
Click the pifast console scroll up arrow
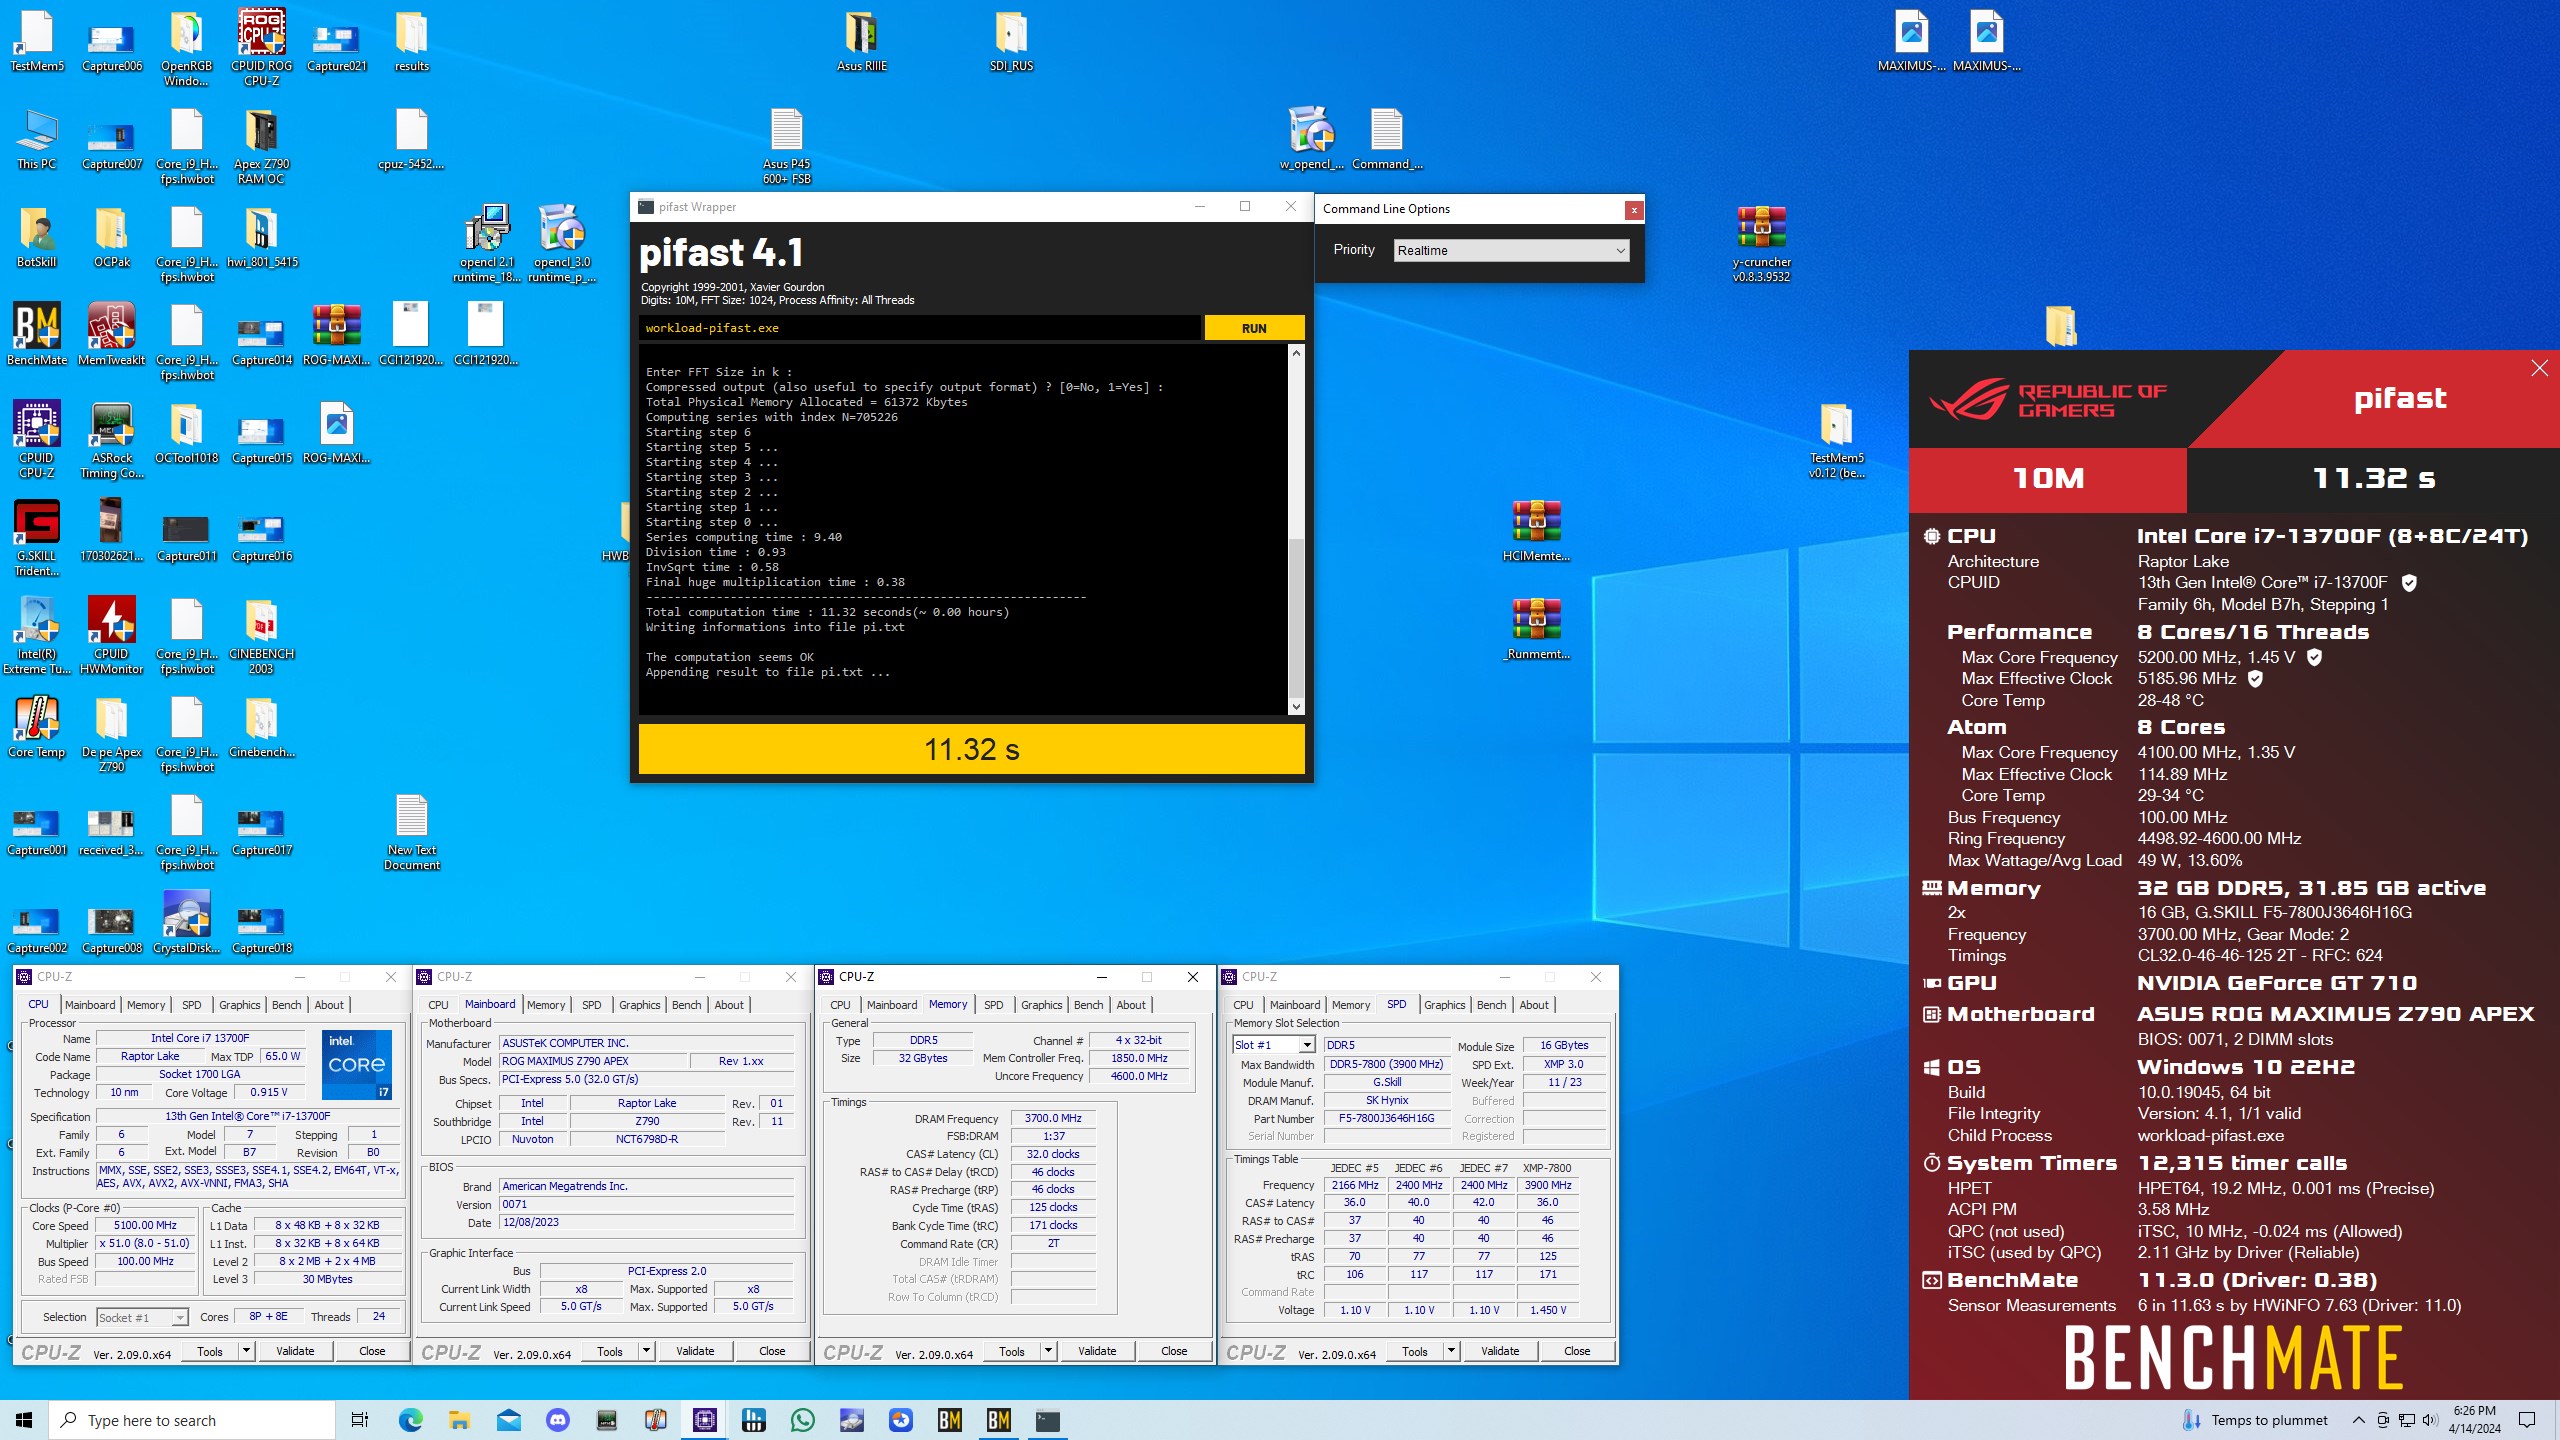1296,353
